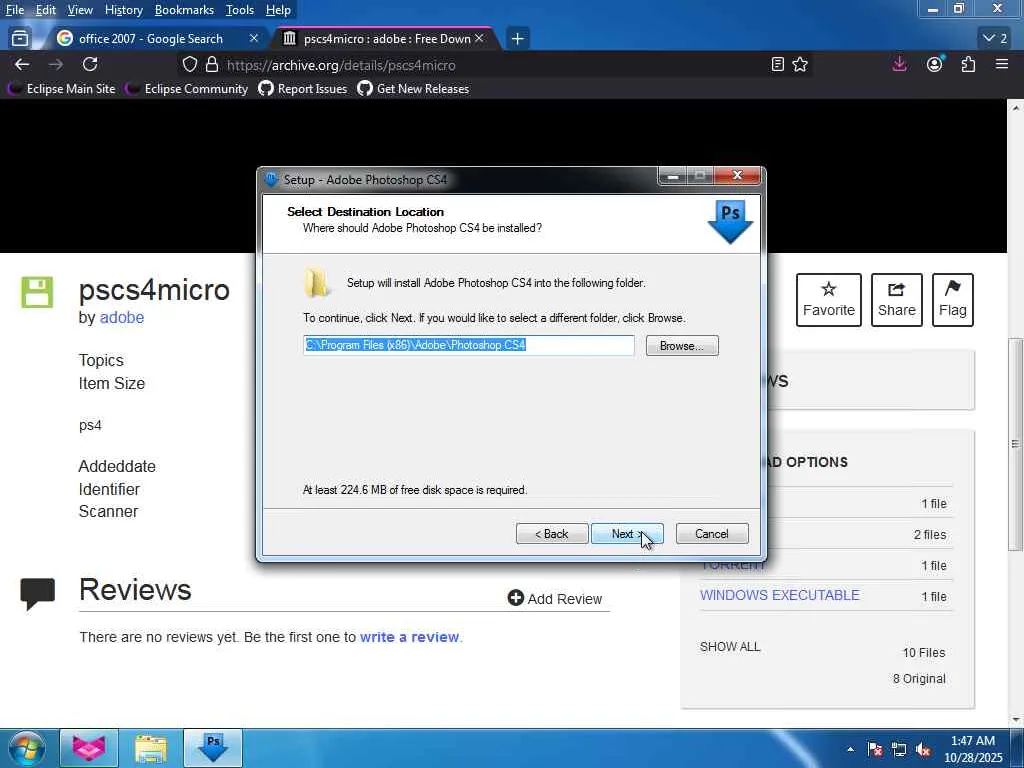Screen dimensions: 1024x768
Task: Switch to office 2007 Google Search tab
Action: click(151, 39)
